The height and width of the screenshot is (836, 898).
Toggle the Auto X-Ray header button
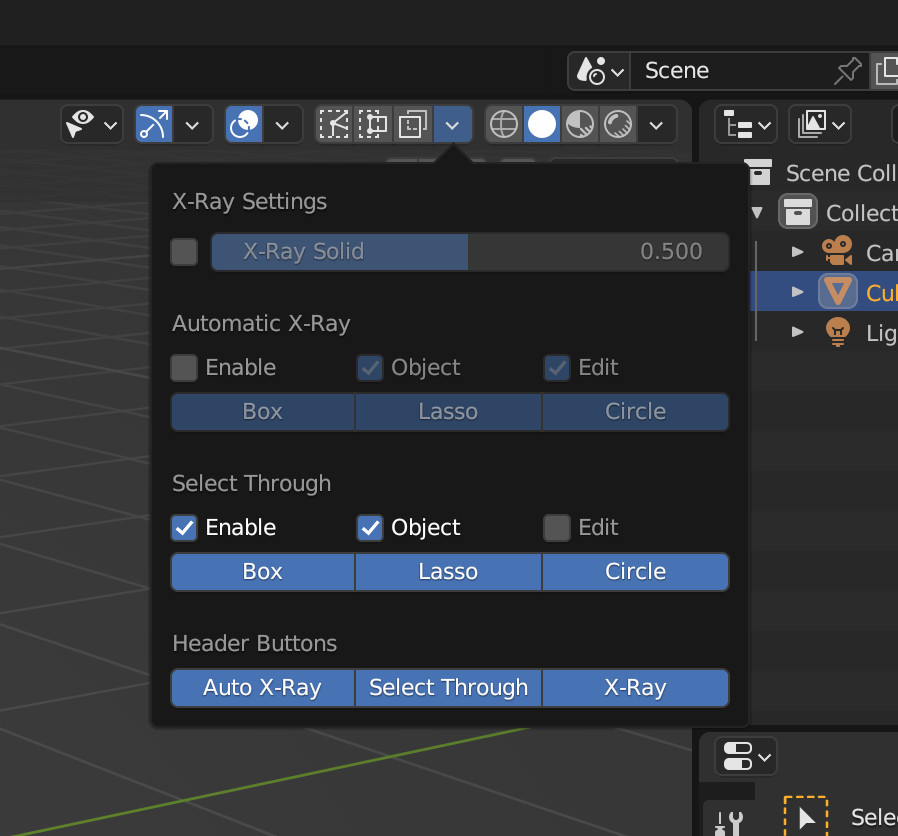pyautogui.click(x=263, y=688)
